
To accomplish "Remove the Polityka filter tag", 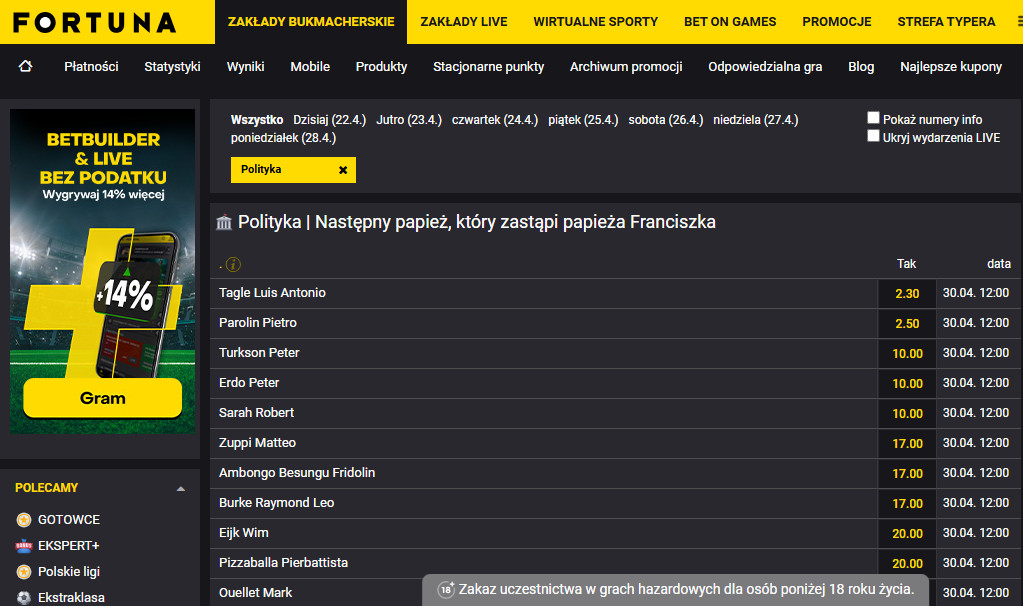I will click(343, 170).
